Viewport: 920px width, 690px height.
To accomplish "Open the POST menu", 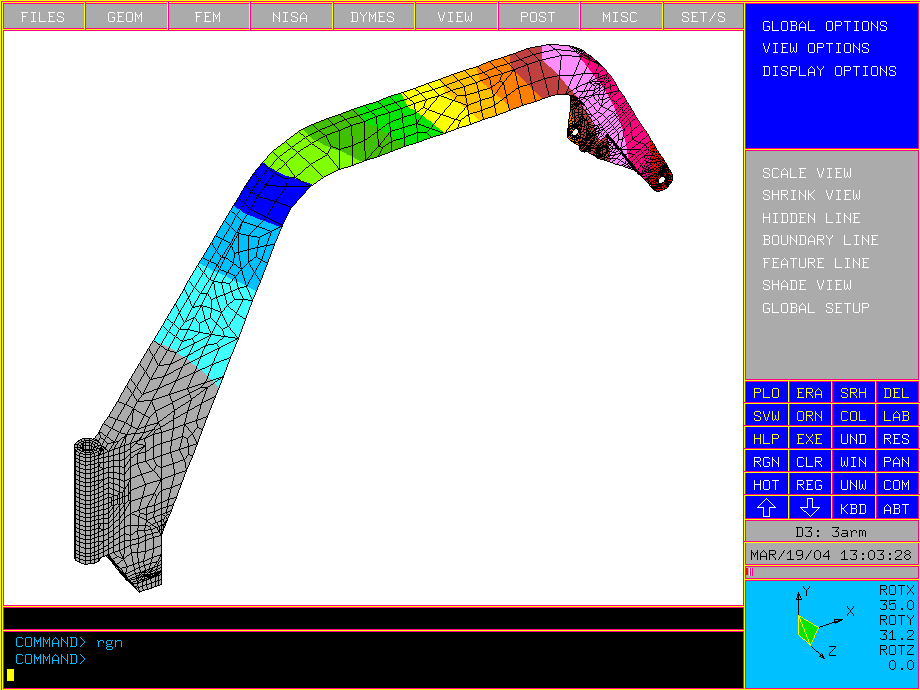I will click(537, 17).
